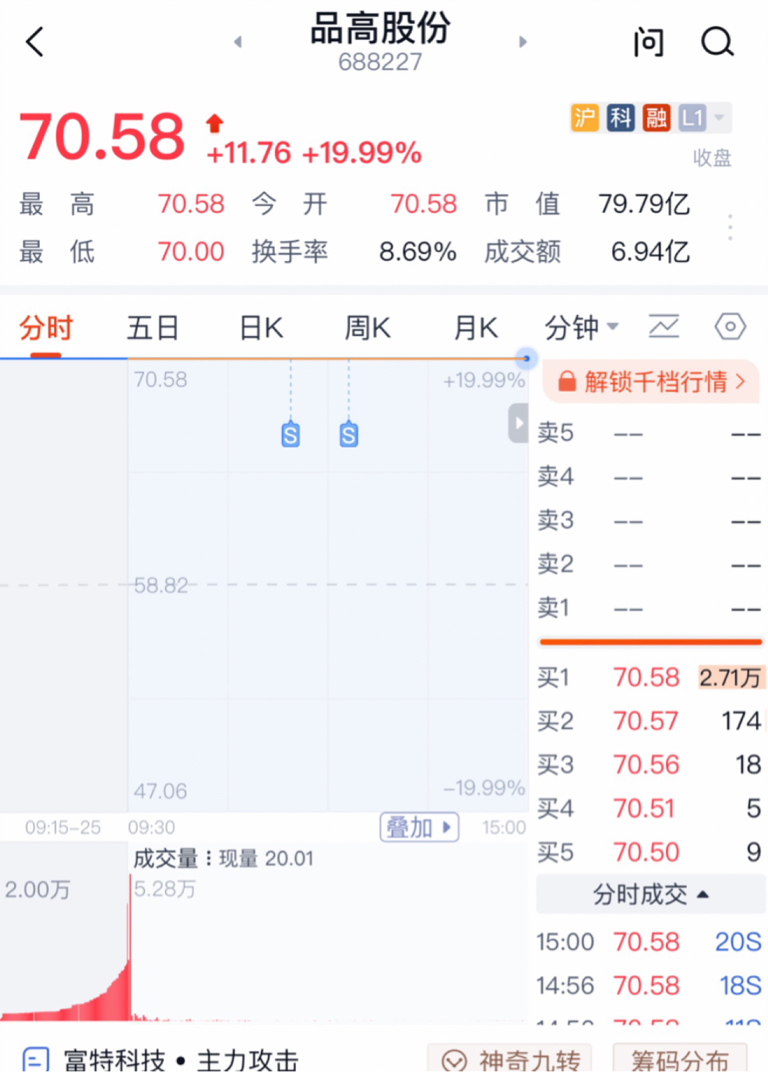768x1072 pixels.
Task: Tap the first S marker on chart
Action: (x=291, y=435)
